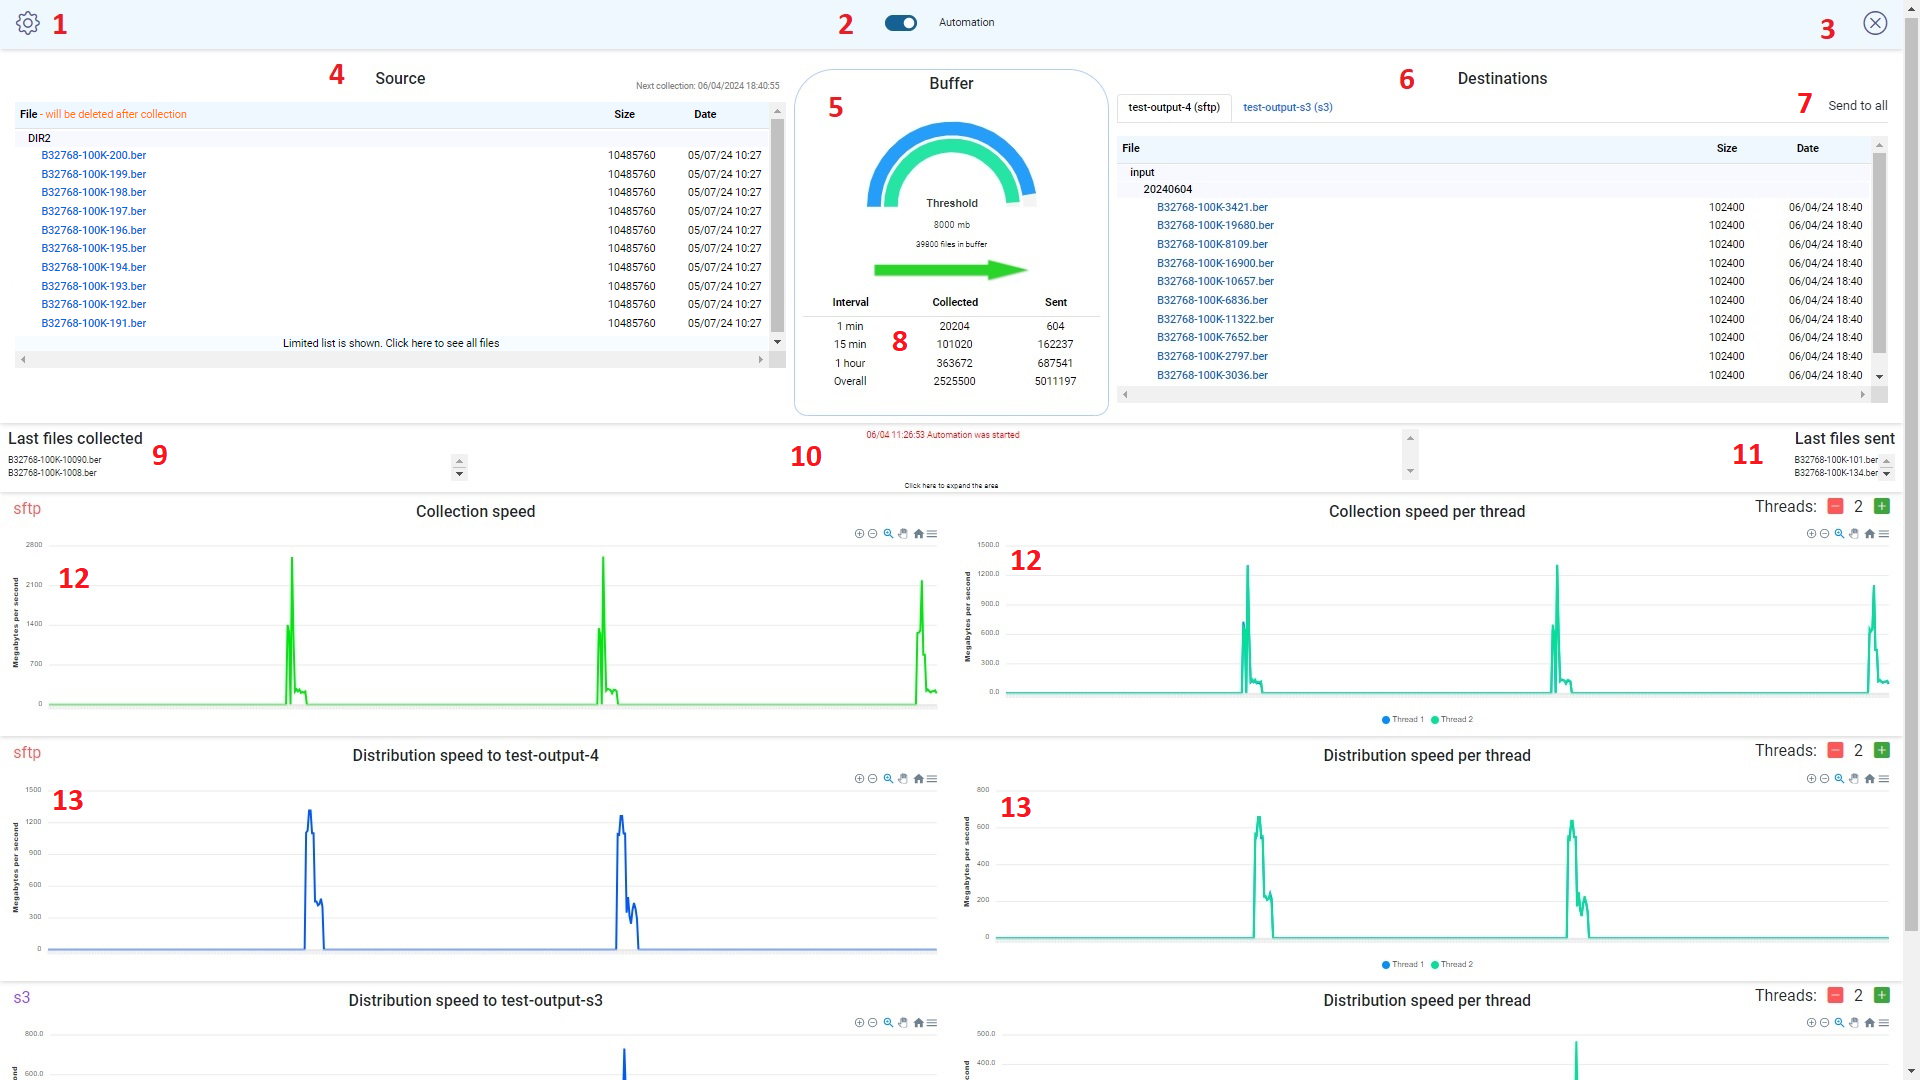Viewport: 1920px width, 1080px height.
Task: Toggle Thread 2 legend in sftp Distribution per thread
Action: click(1452, 965)
